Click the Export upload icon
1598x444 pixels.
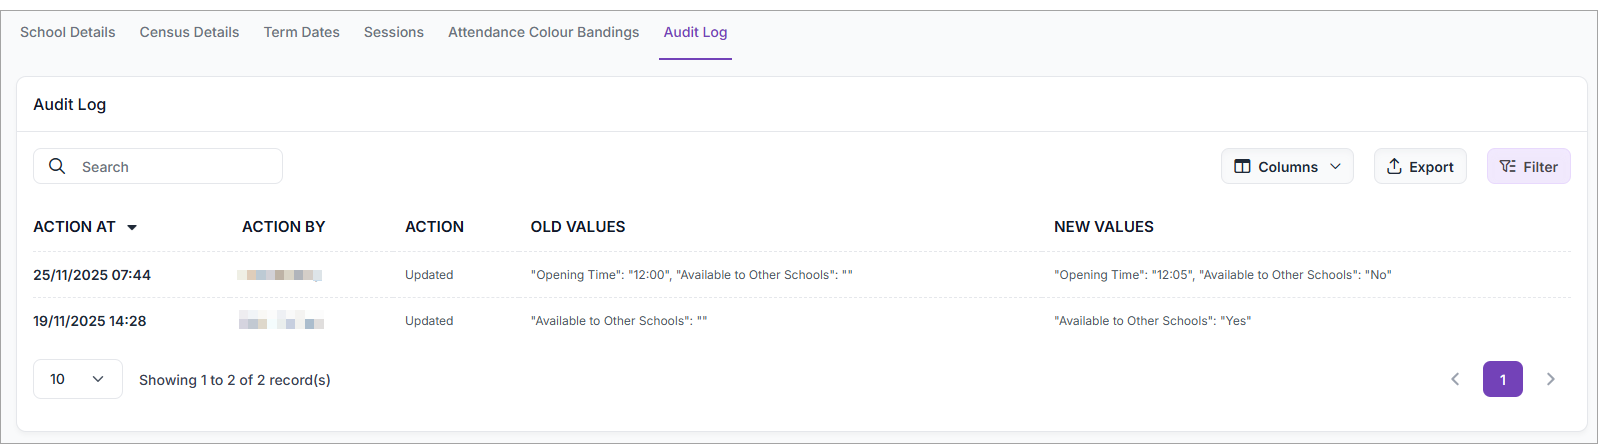point(1394,167)
